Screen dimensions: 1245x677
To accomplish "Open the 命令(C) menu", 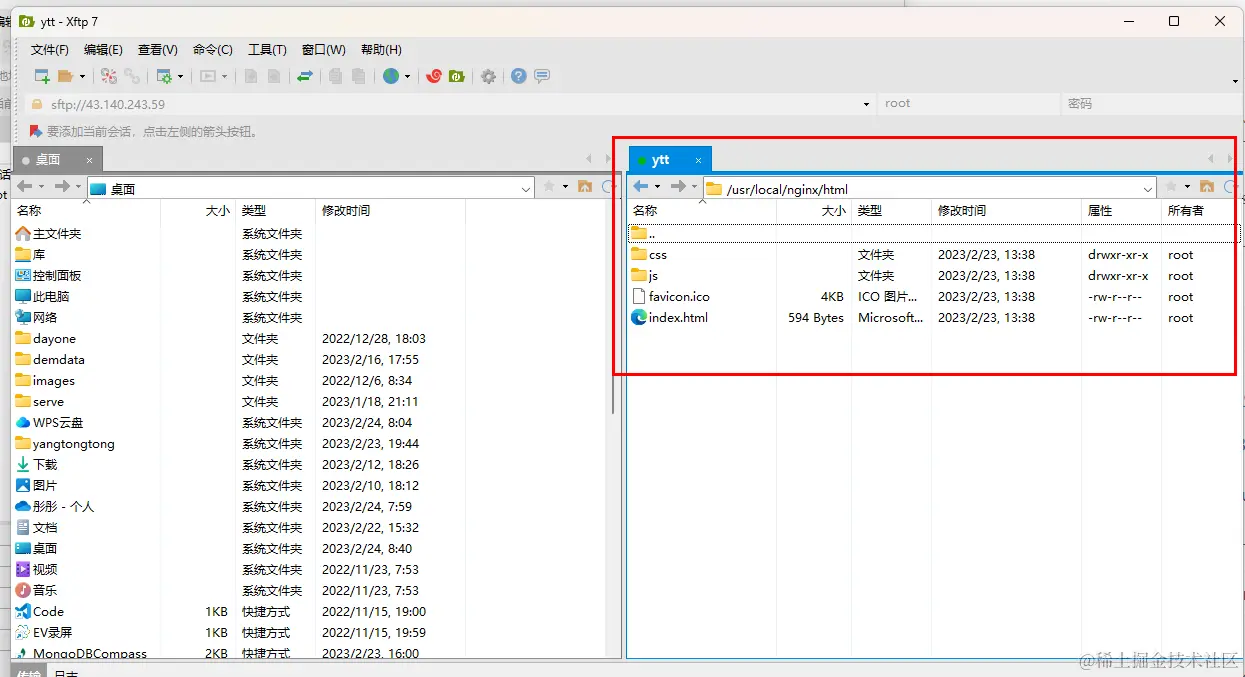I will (x=213, y=49).
